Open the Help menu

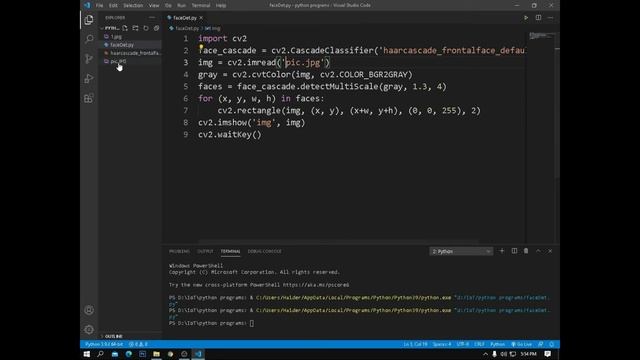point(221,5)
